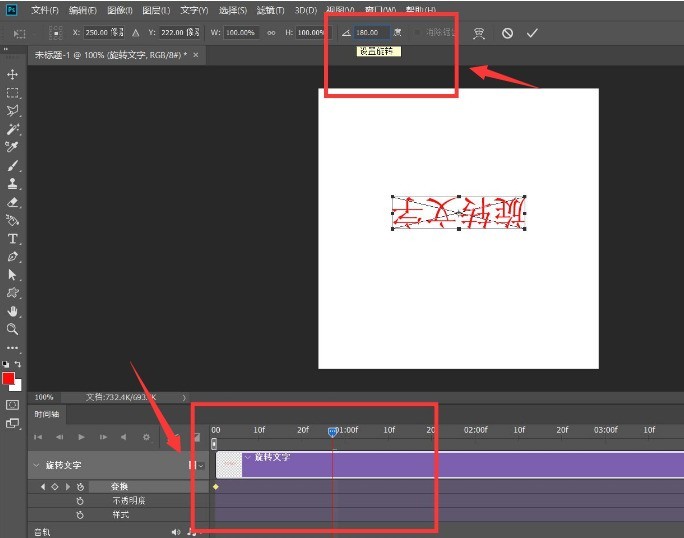The width and height of the screenshot is (684, 538).
Task: Change the screen mode
Action: (12, 423)
